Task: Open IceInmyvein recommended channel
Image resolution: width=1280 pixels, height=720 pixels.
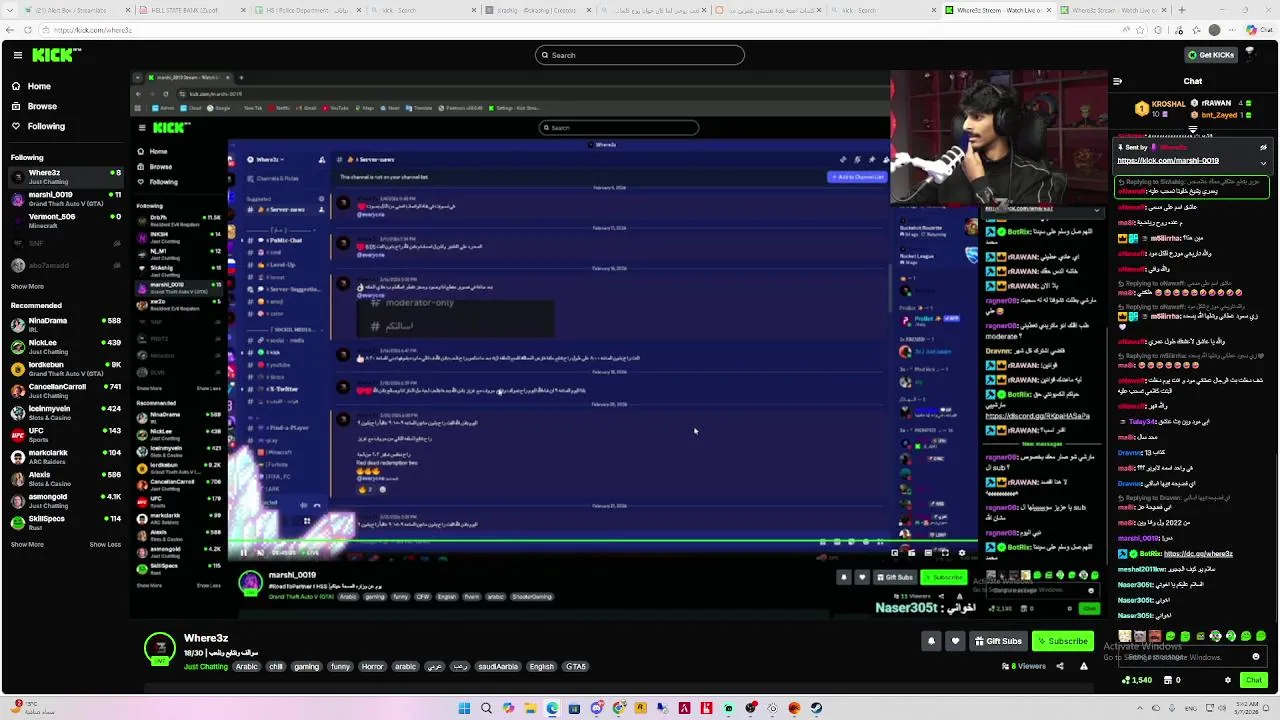Action: click(x=65, y=413)
